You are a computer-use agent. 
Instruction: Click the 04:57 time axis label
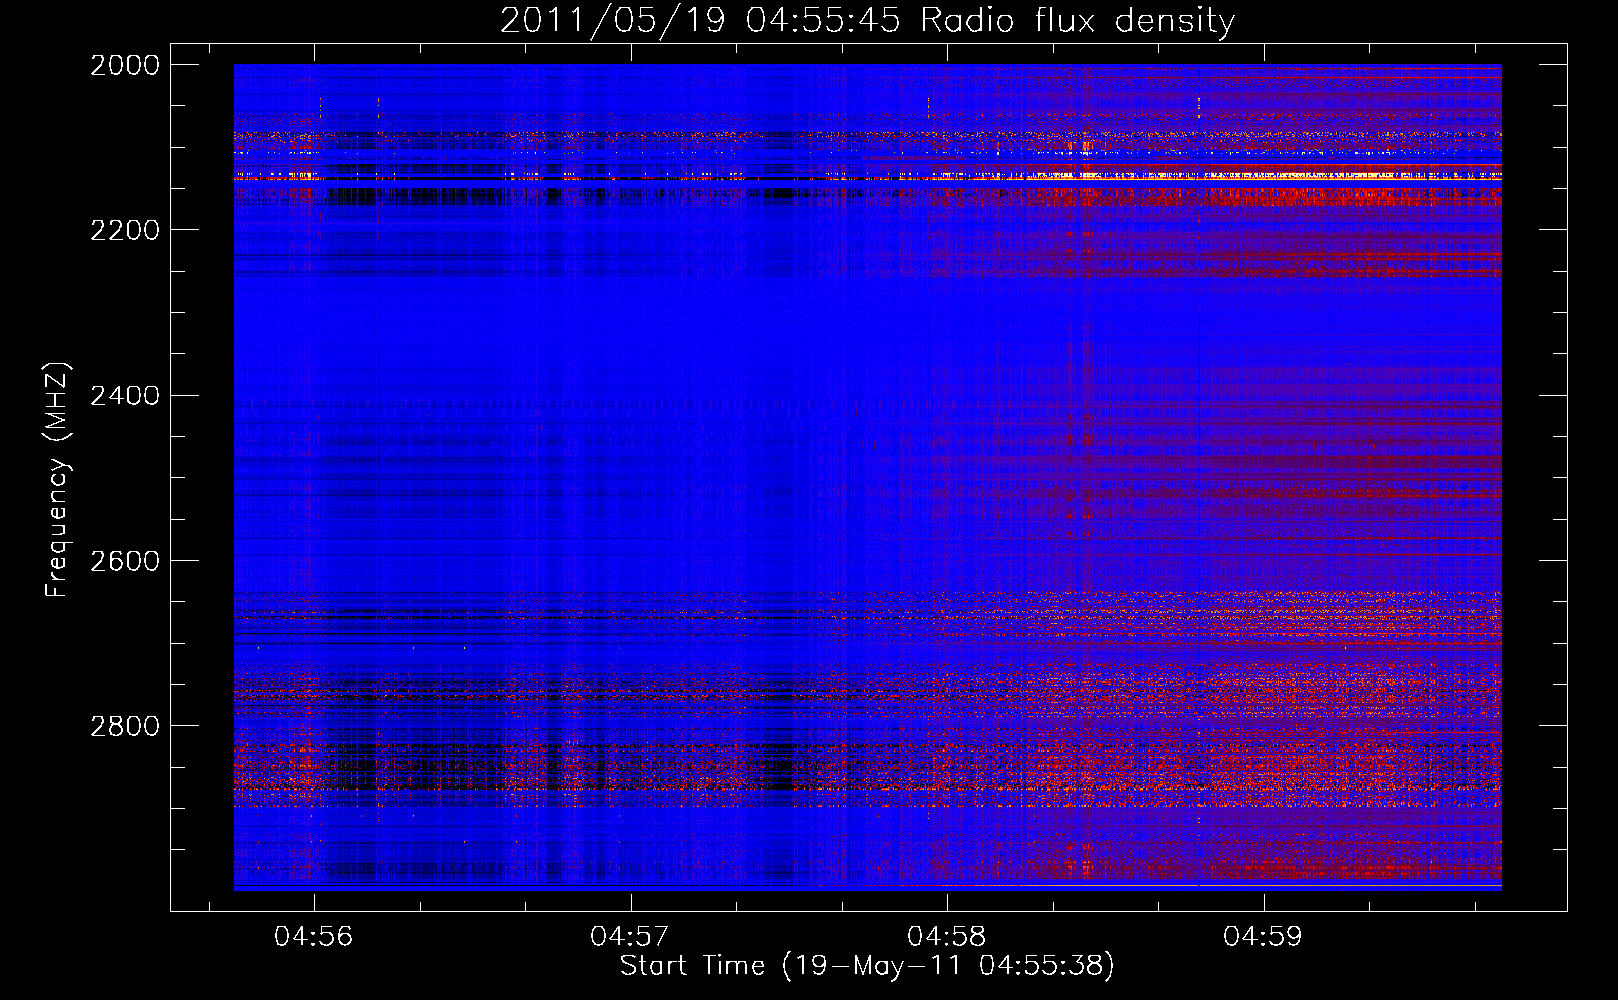630,937
